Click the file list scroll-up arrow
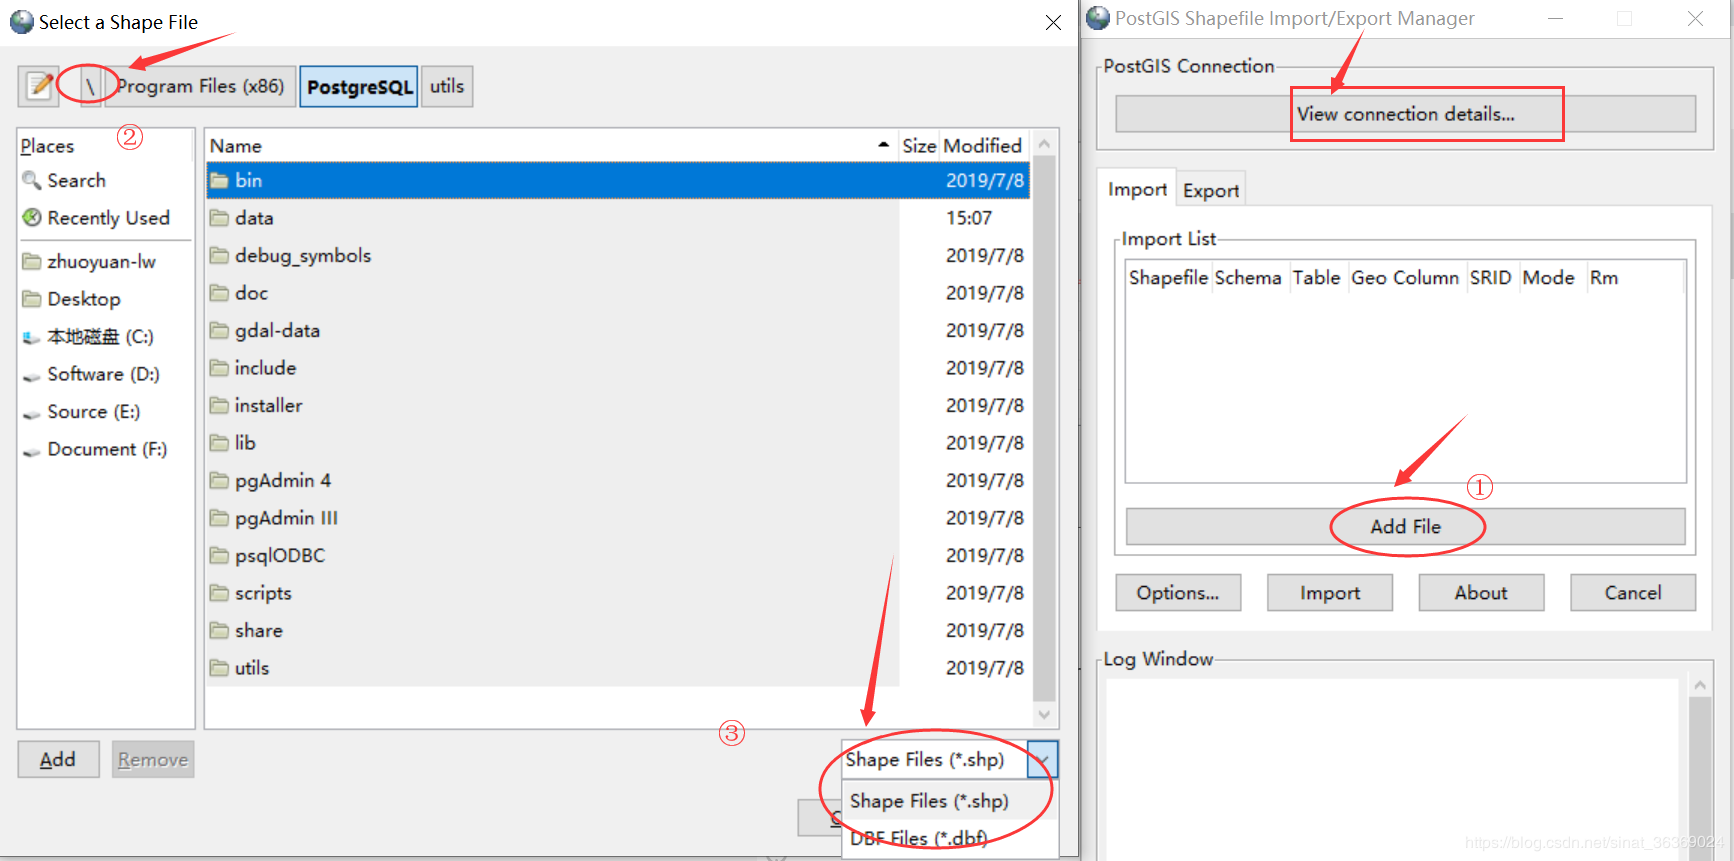This screenshot has width=1734, height=861. tap(1044, 144)
